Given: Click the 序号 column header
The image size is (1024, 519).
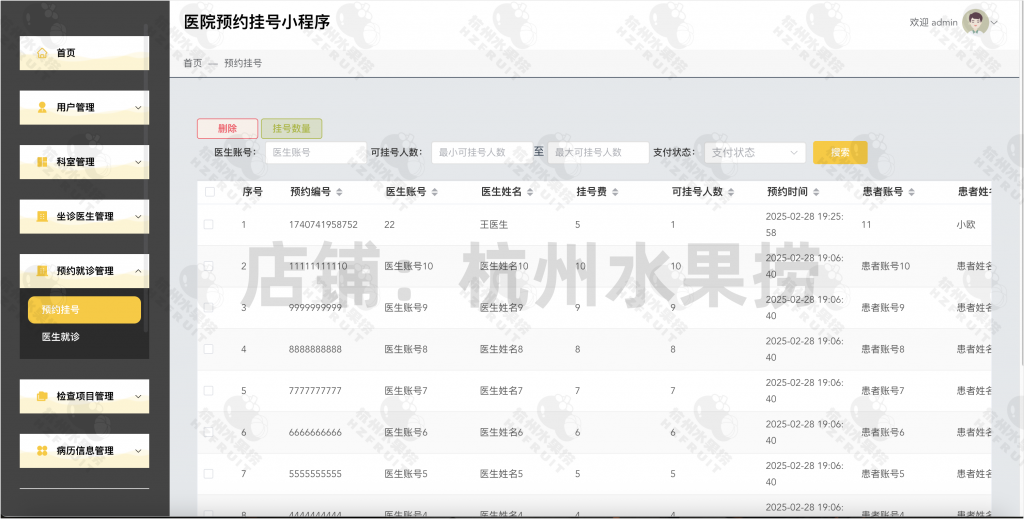Looking at the screenshot, I should pyautogui.click(x=252, y=192).
